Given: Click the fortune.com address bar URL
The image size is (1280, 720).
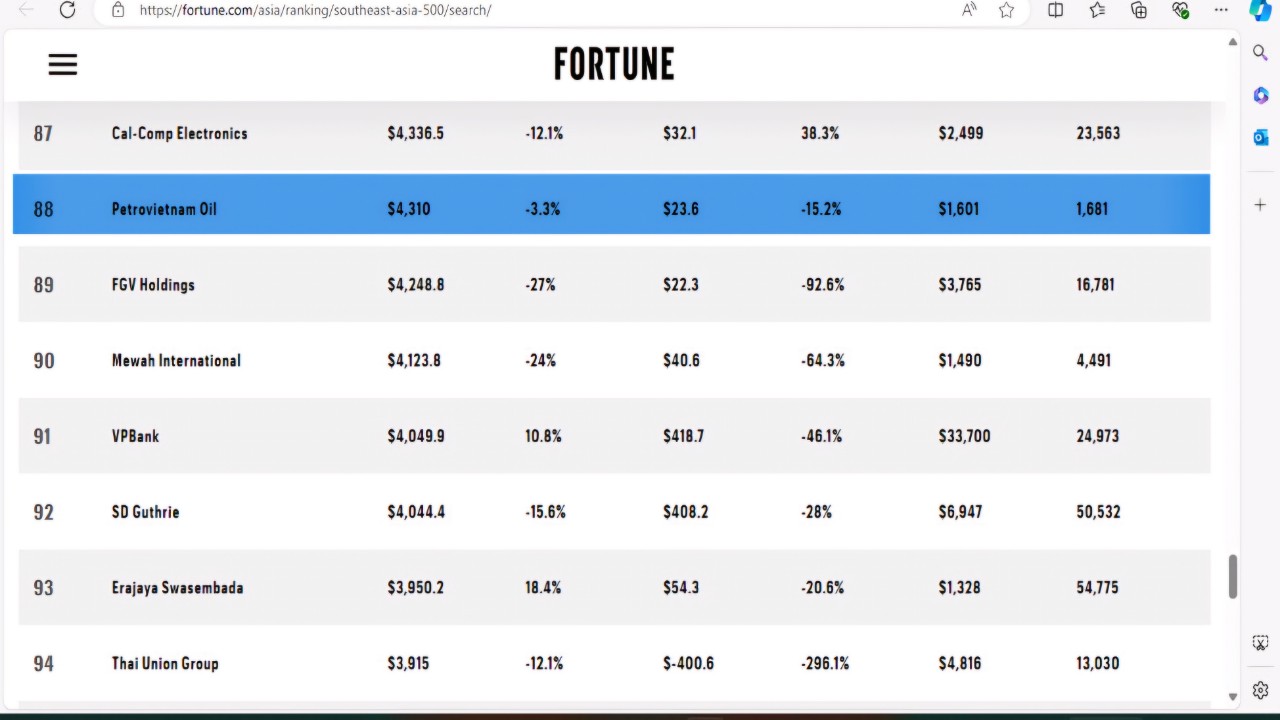Looking at the screenshot, I should pos(315,10).
